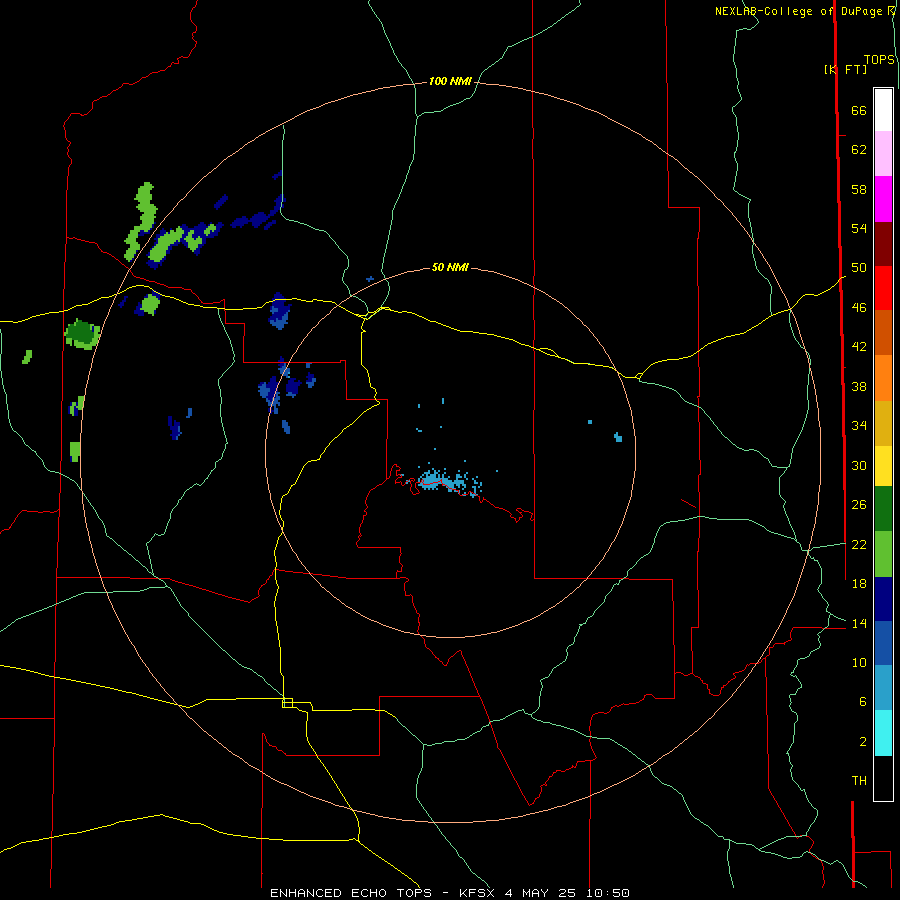Click the 'K FT' units label
Viewport: 900px width, 900px height.
pyautogui.click(x=845, y=69)
